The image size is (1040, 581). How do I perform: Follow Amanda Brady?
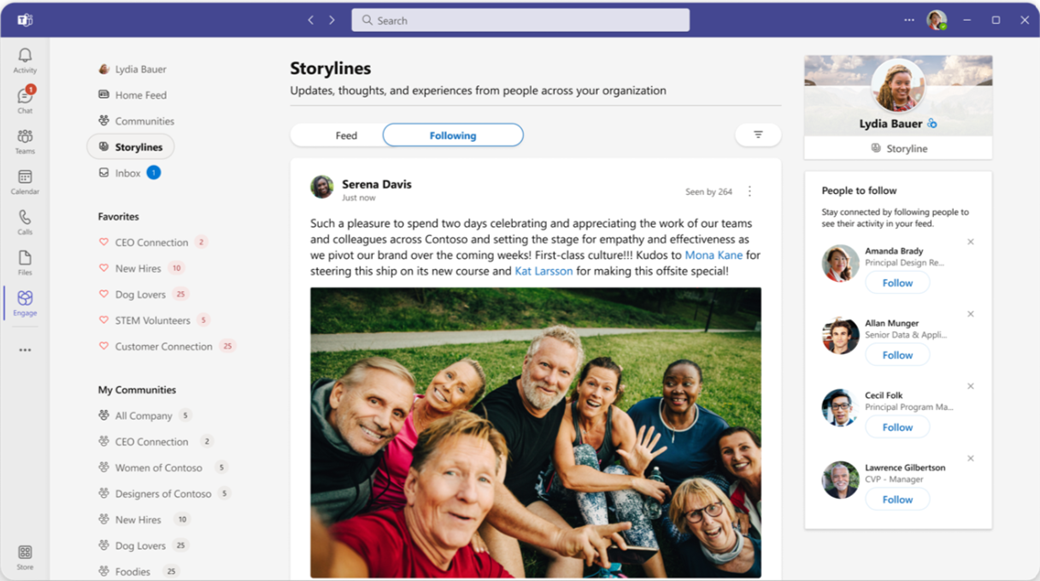pos(897,282)
